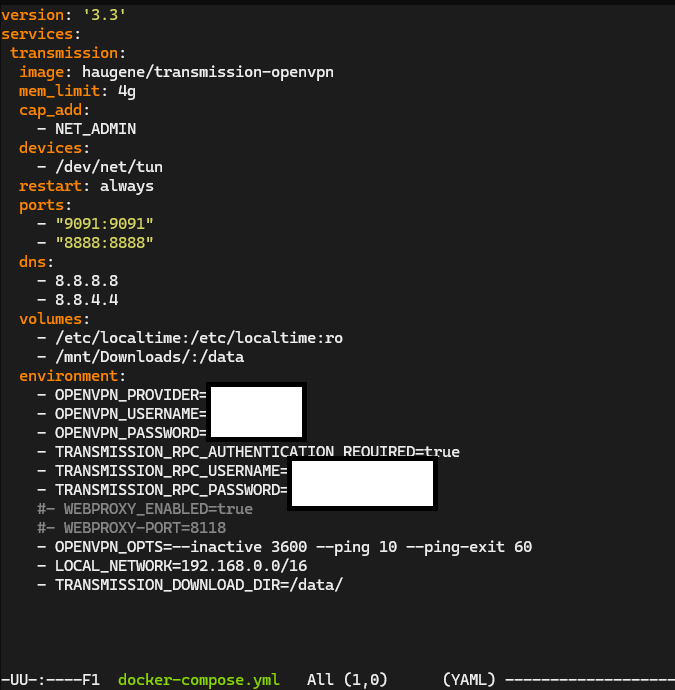Click the cap_add: key
Image resolution: width=675 pixels, height=690 pixels.
point(54,110)
